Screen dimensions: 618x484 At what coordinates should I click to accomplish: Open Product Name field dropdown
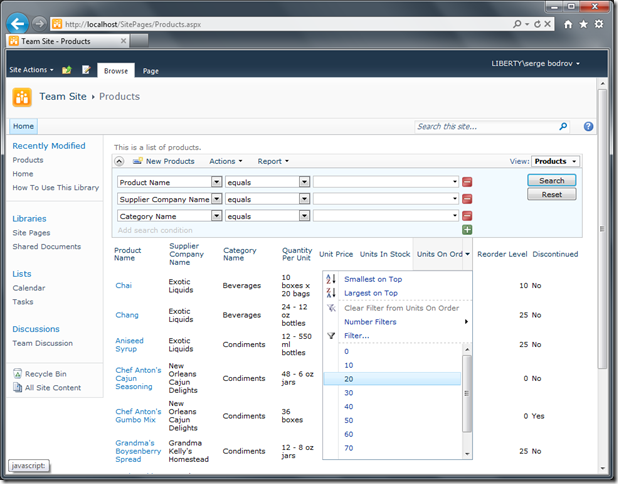click(216, 182)
